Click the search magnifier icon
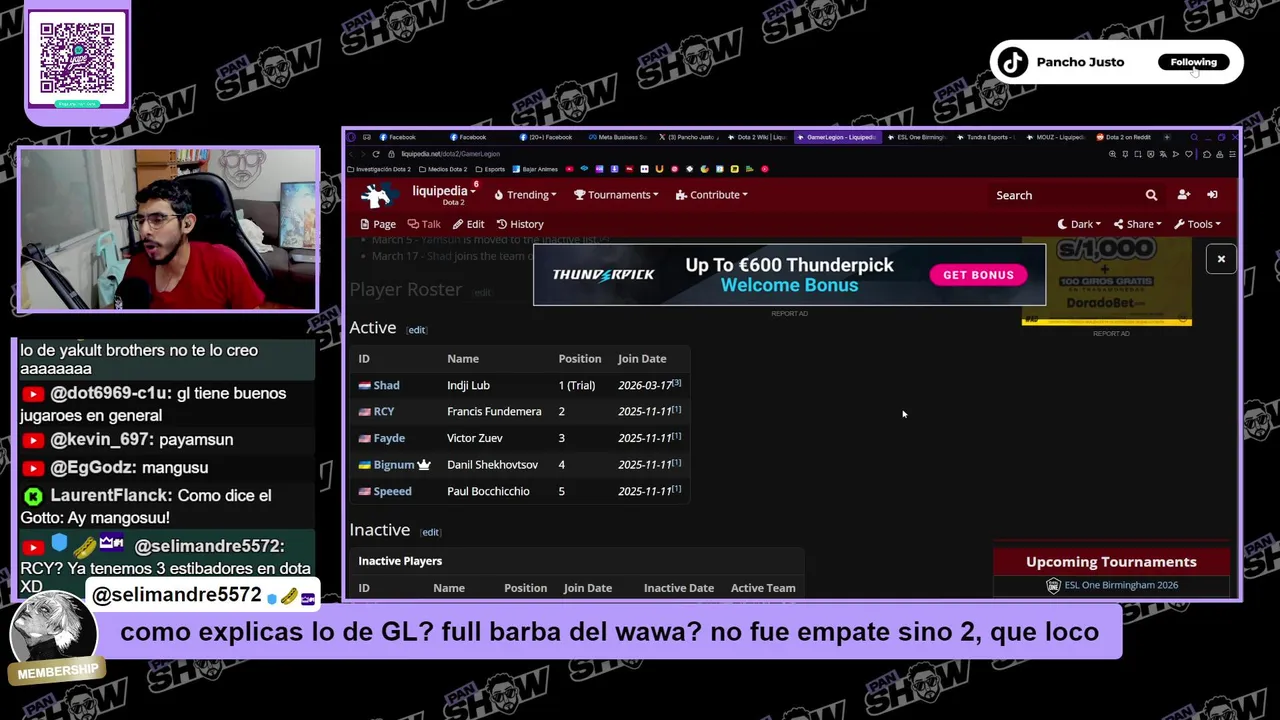Image resolution: width=1280 pixels, height=720 pixels. 1151,195
